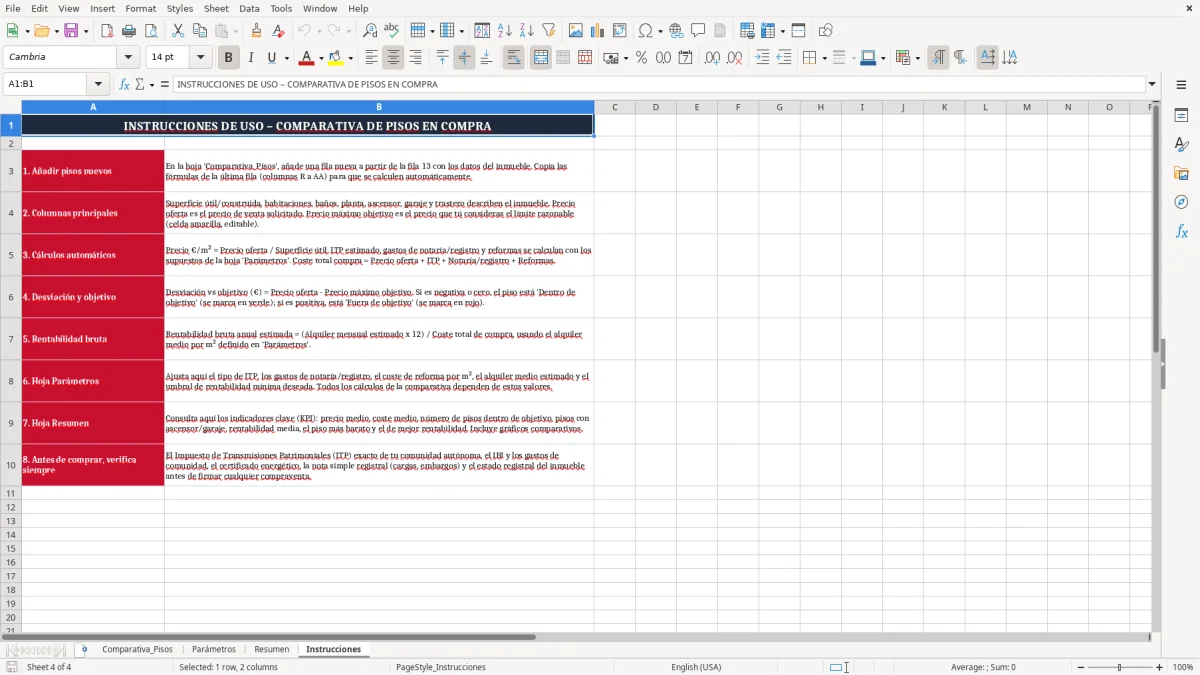1200x675 pixels.
Task: Click the Sort dialog icon
Action: pos(482,31)
